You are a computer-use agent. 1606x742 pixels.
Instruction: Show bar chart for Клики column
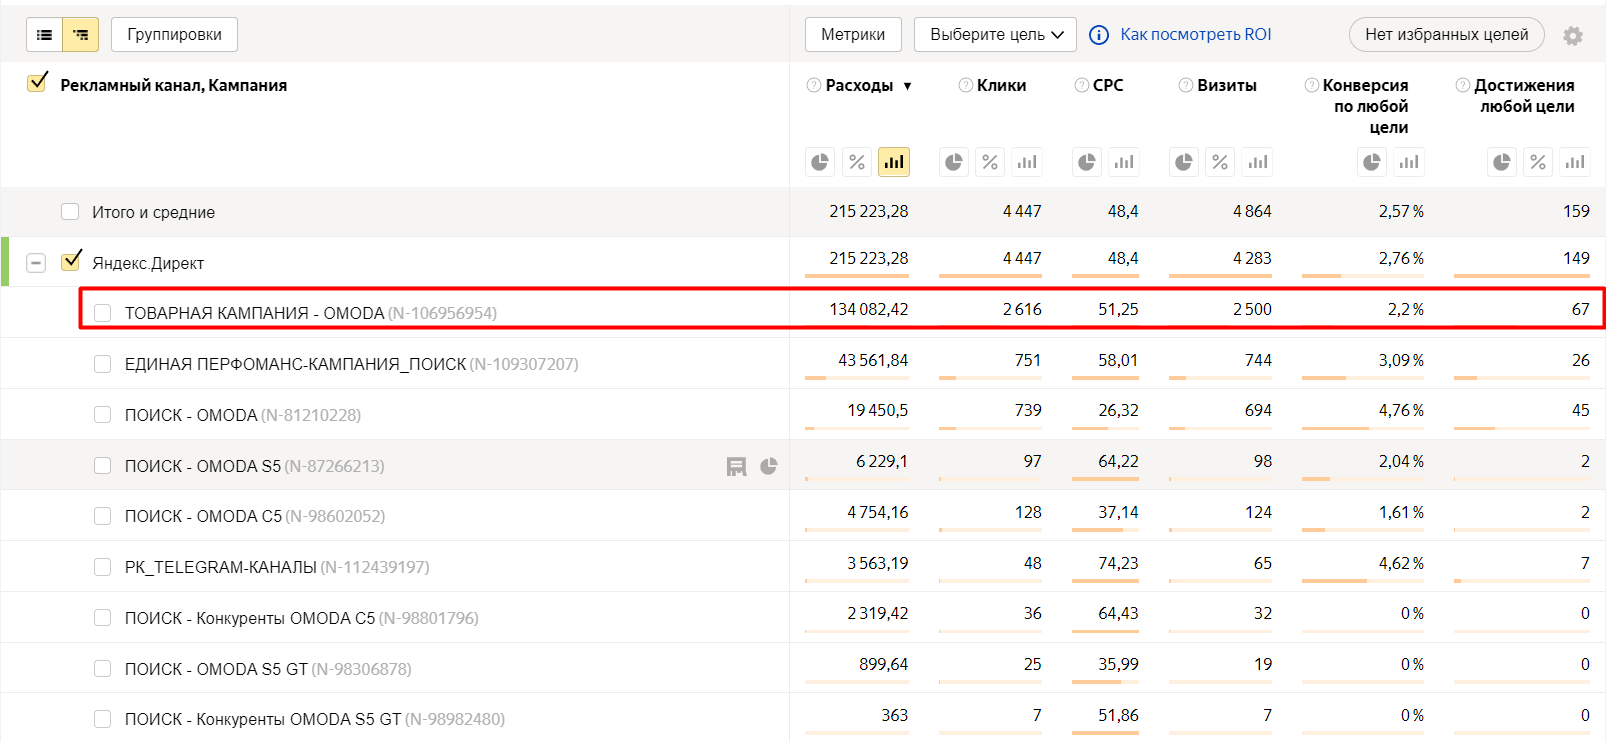(x=1027, y=162)
